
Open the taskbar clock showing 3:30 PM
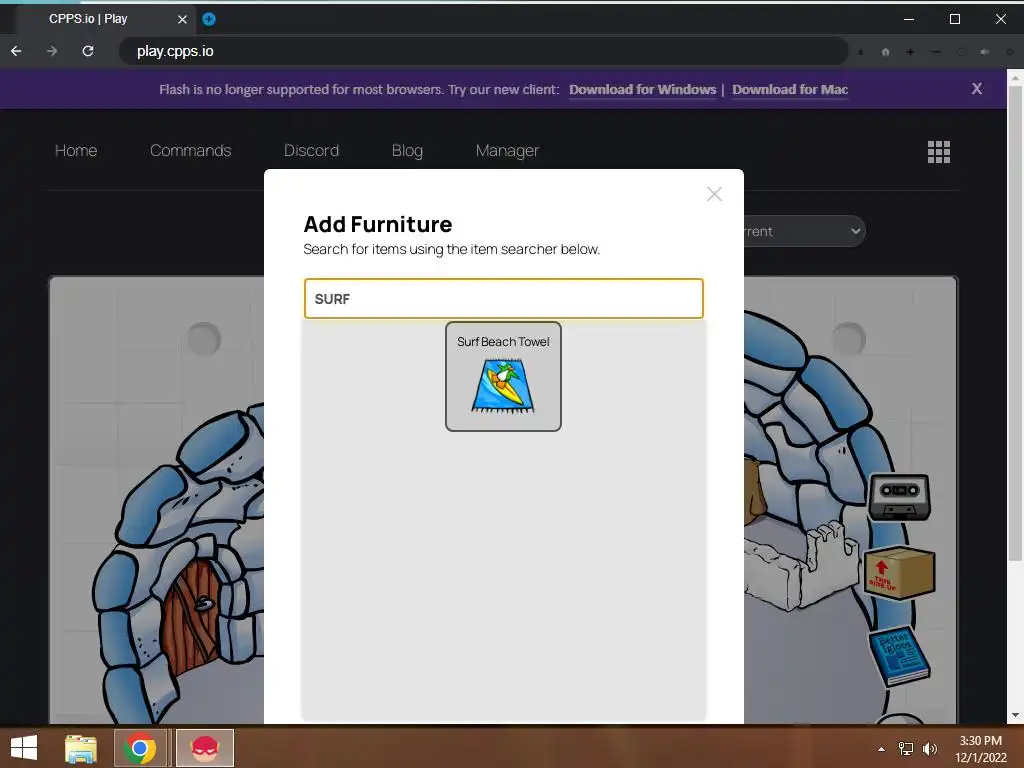pos(980,749)
